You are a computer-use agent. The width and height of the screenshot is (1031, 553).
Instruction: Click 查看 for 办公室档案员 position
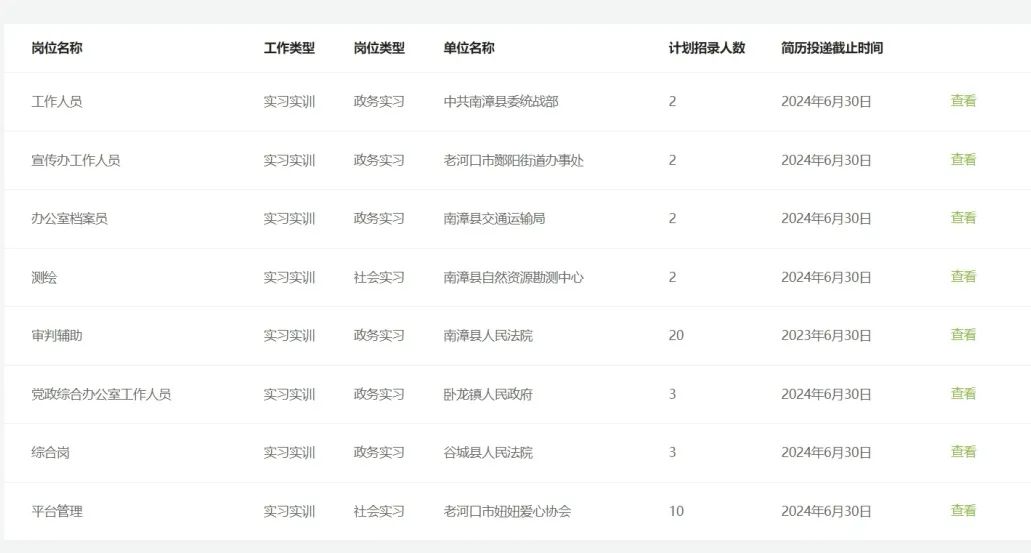963,218
